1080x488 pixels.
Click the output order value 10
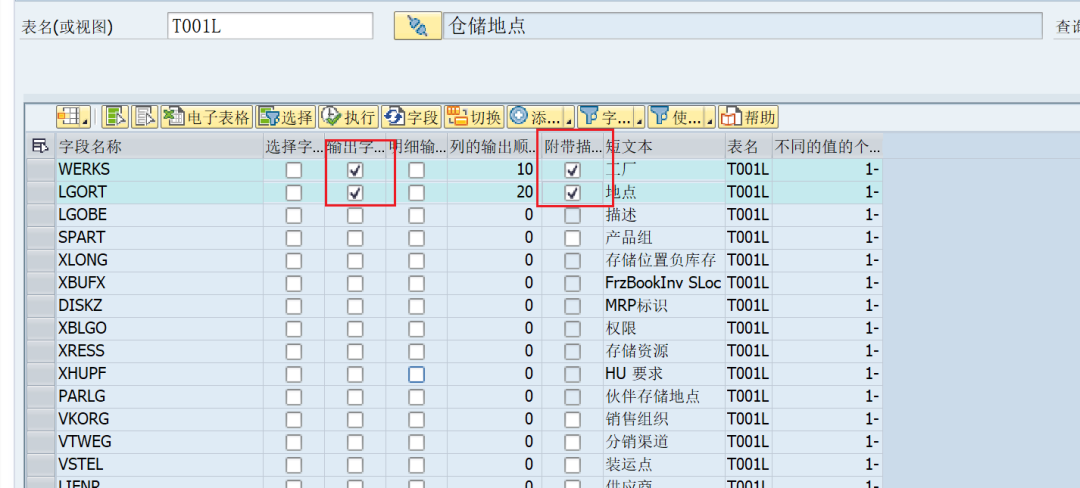pos(525,169)
